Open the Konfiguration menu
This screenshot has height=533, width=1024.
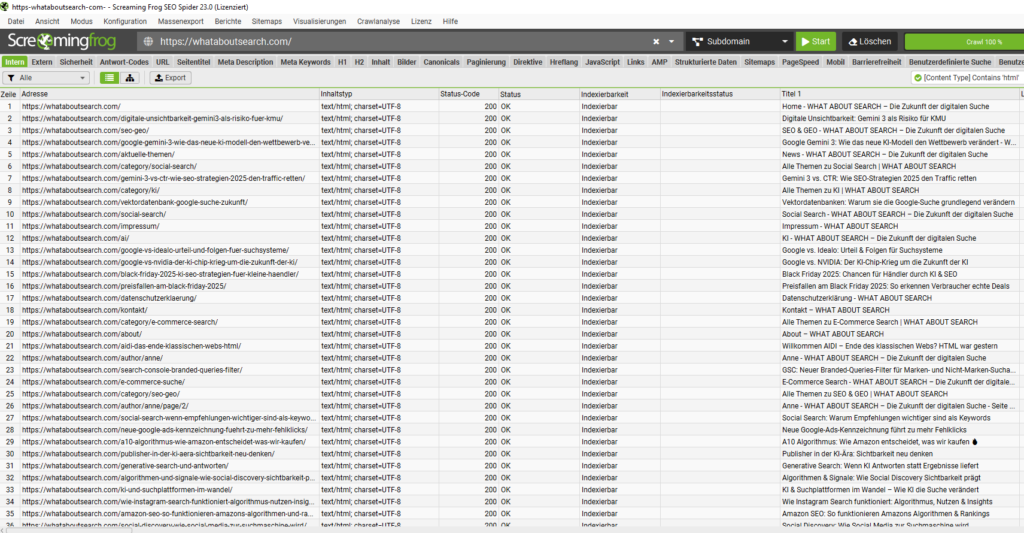pyautogui.click(x=125, y=22)
